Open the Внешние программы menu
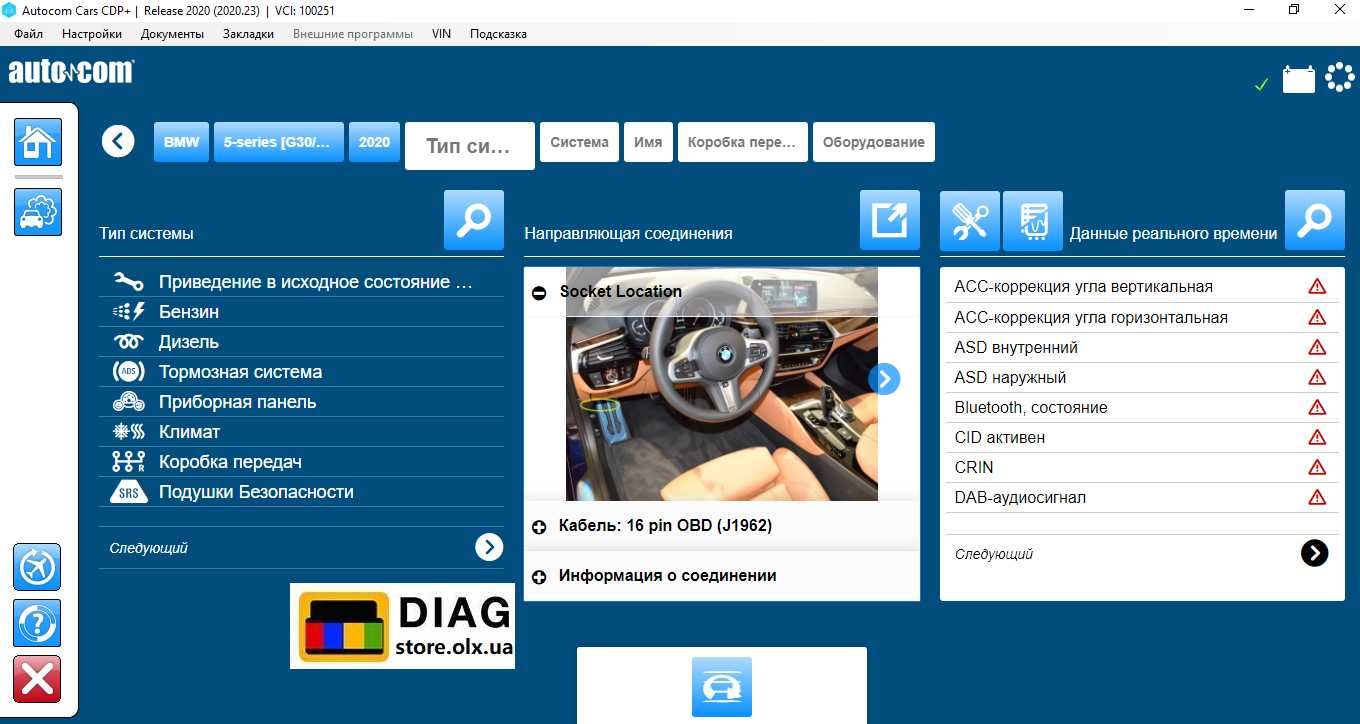This screenshot has width=1360, height=724. [x=353, y=34]
